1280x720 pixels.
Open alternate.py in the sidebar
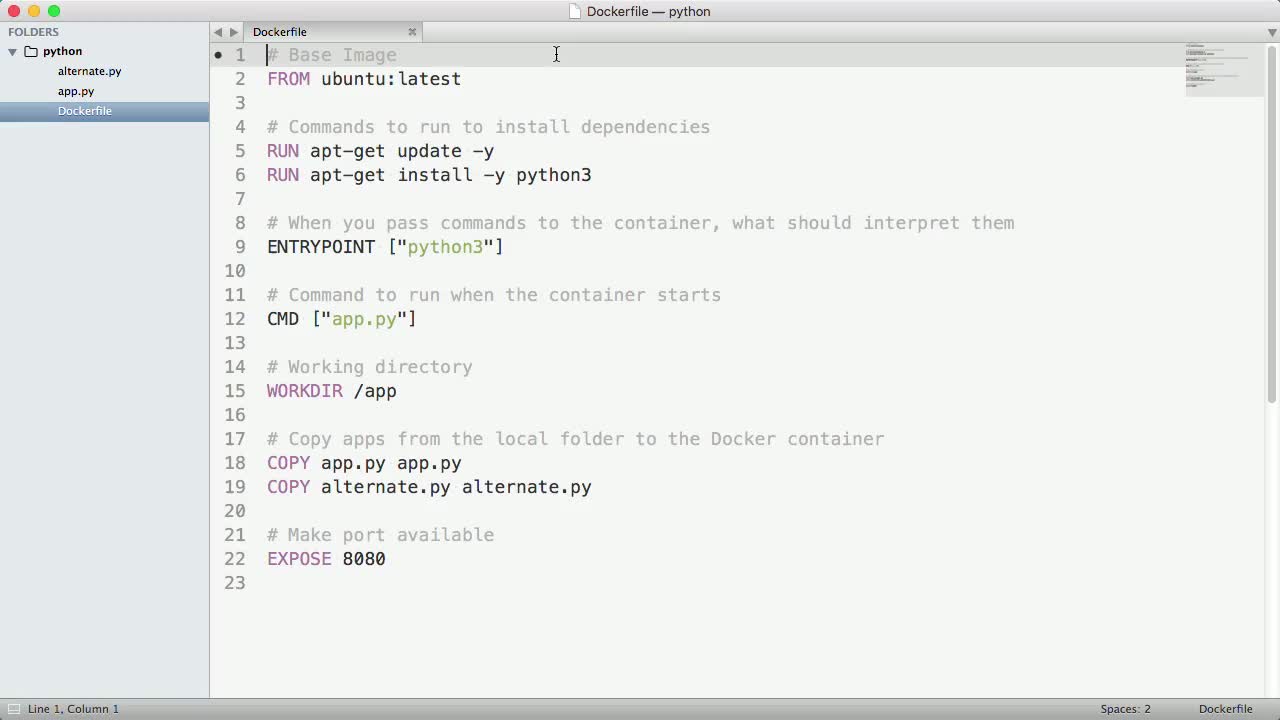tap(89, 71)
